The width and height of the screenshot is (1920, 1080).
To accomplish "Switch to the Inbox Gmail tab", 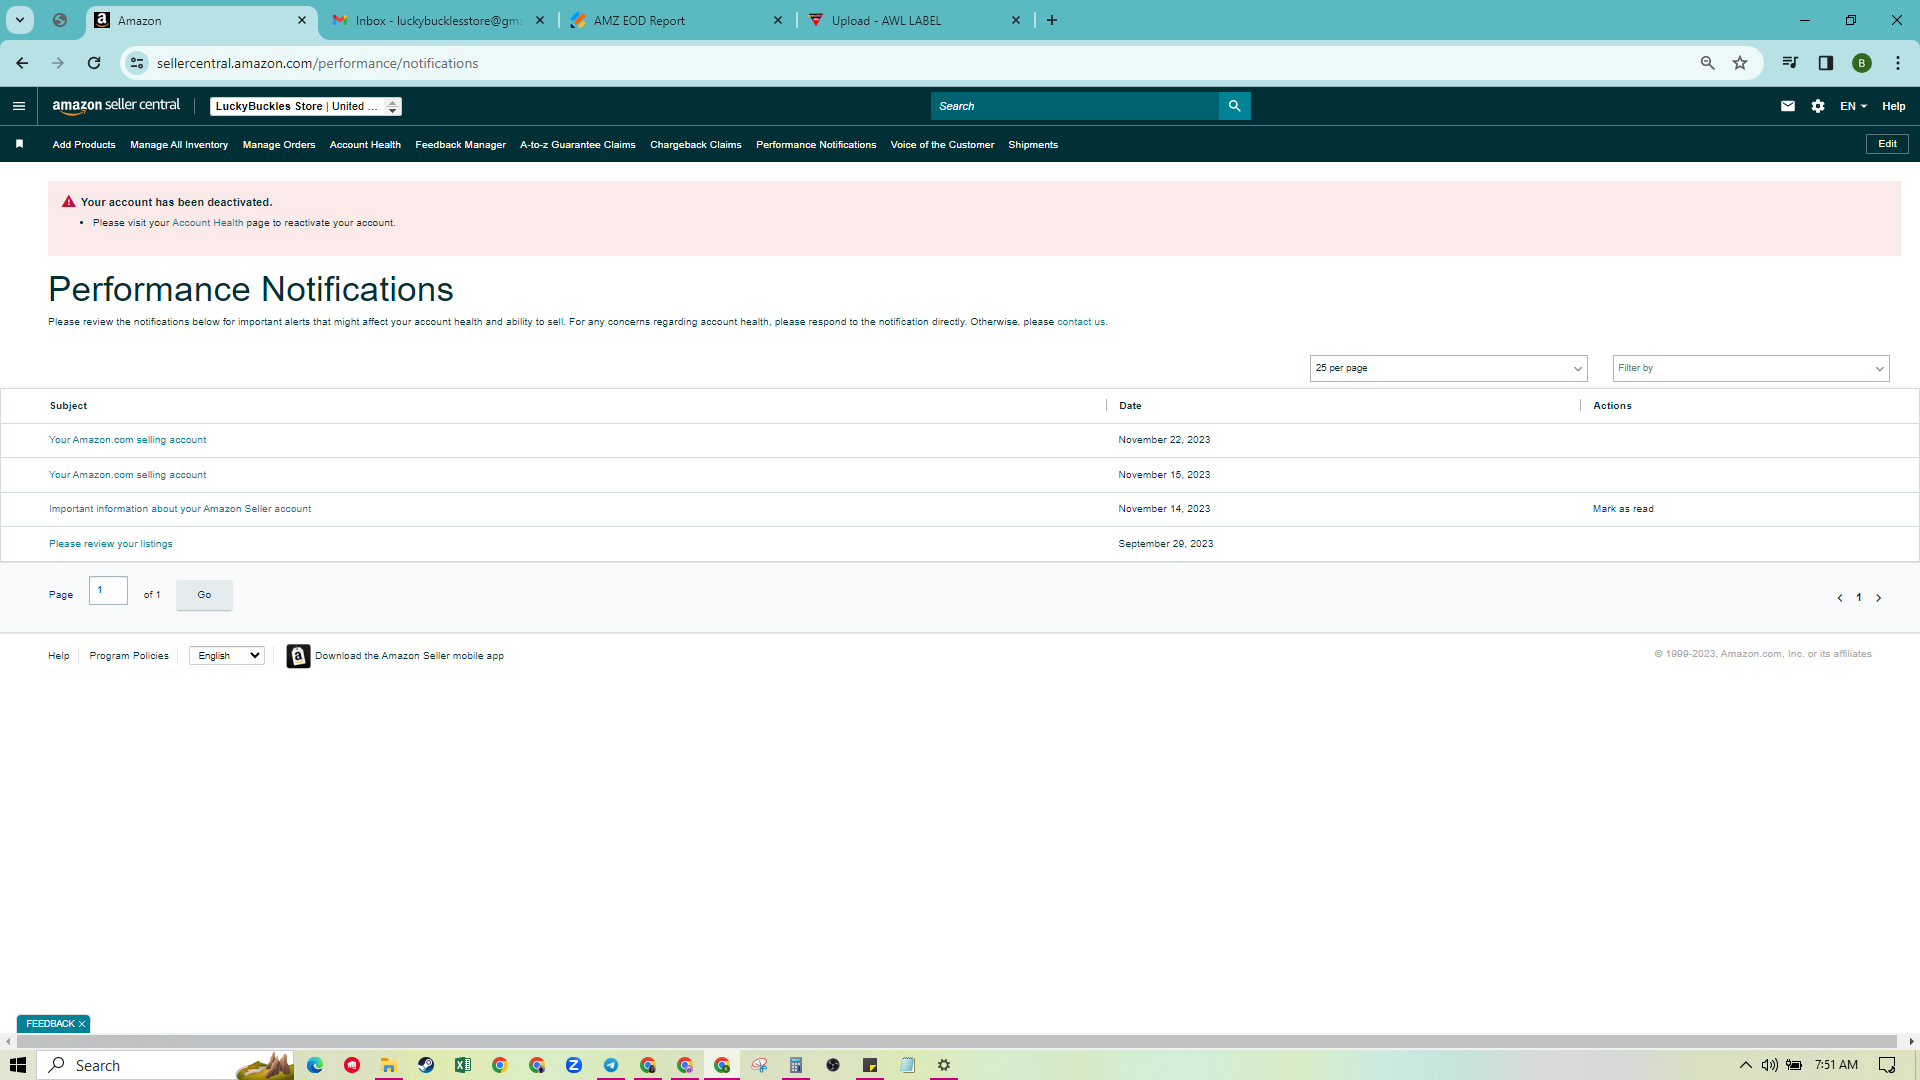I will coord(438,20).
